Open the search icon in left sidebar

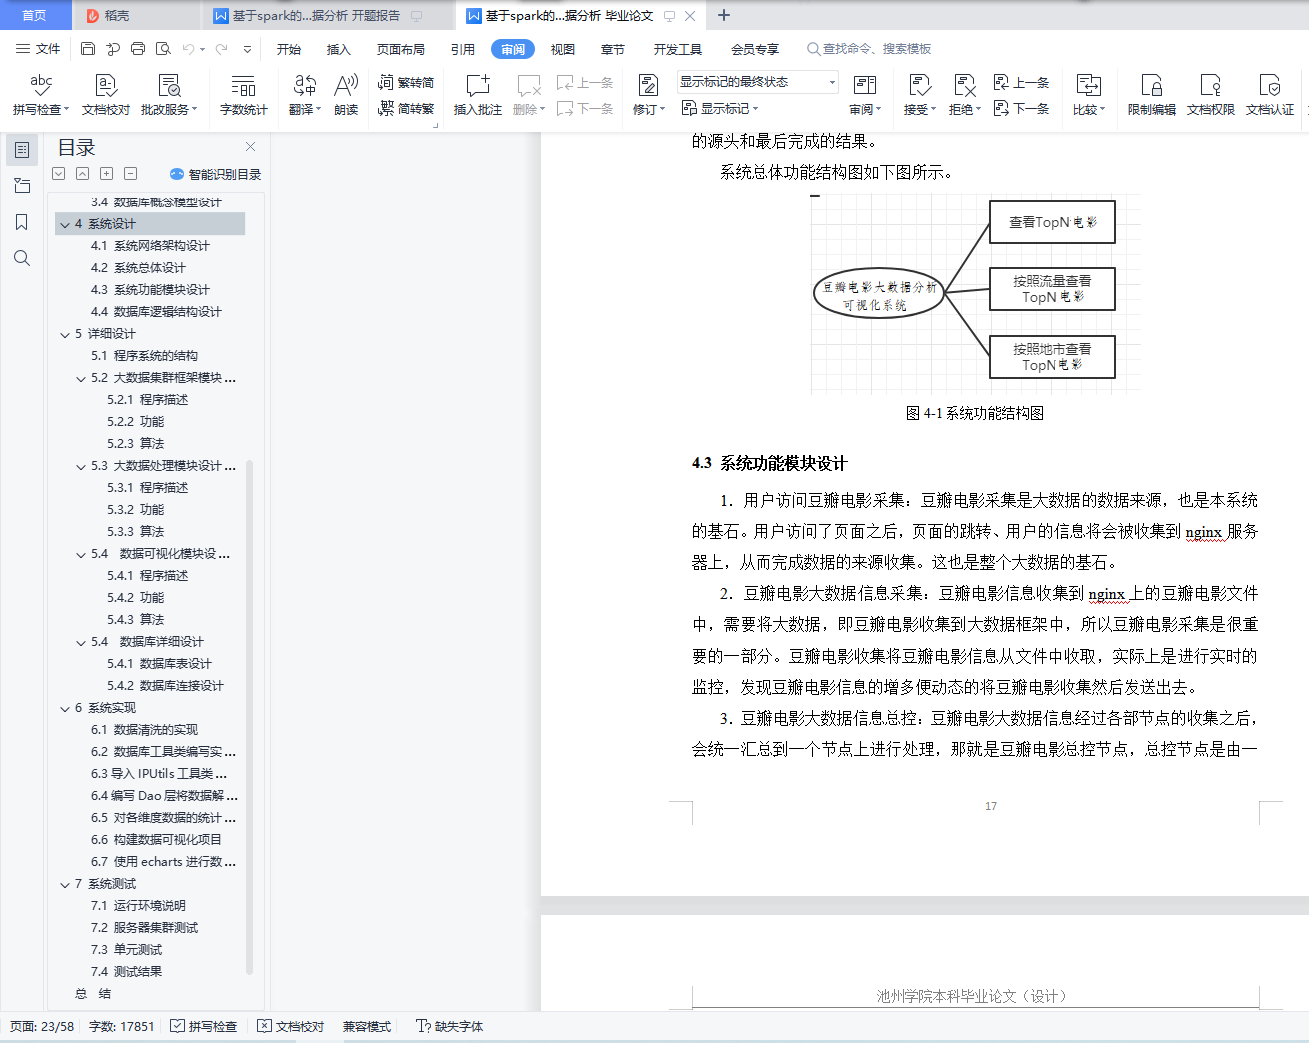22,258
